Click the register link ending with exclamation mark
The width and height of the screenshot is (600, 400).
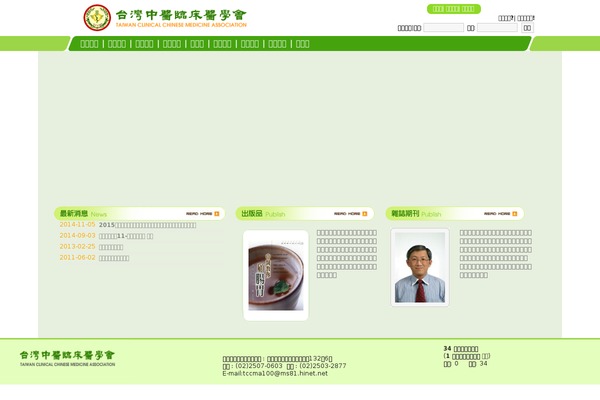click(526, 18)
